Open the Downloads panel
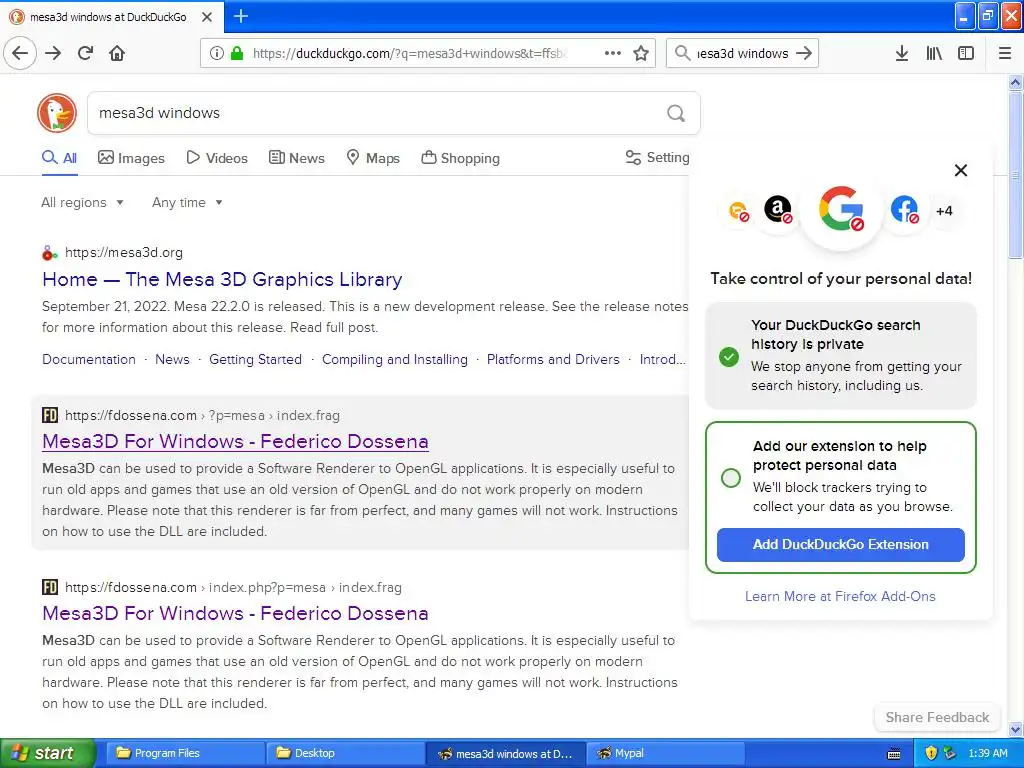 click(901, 53)
